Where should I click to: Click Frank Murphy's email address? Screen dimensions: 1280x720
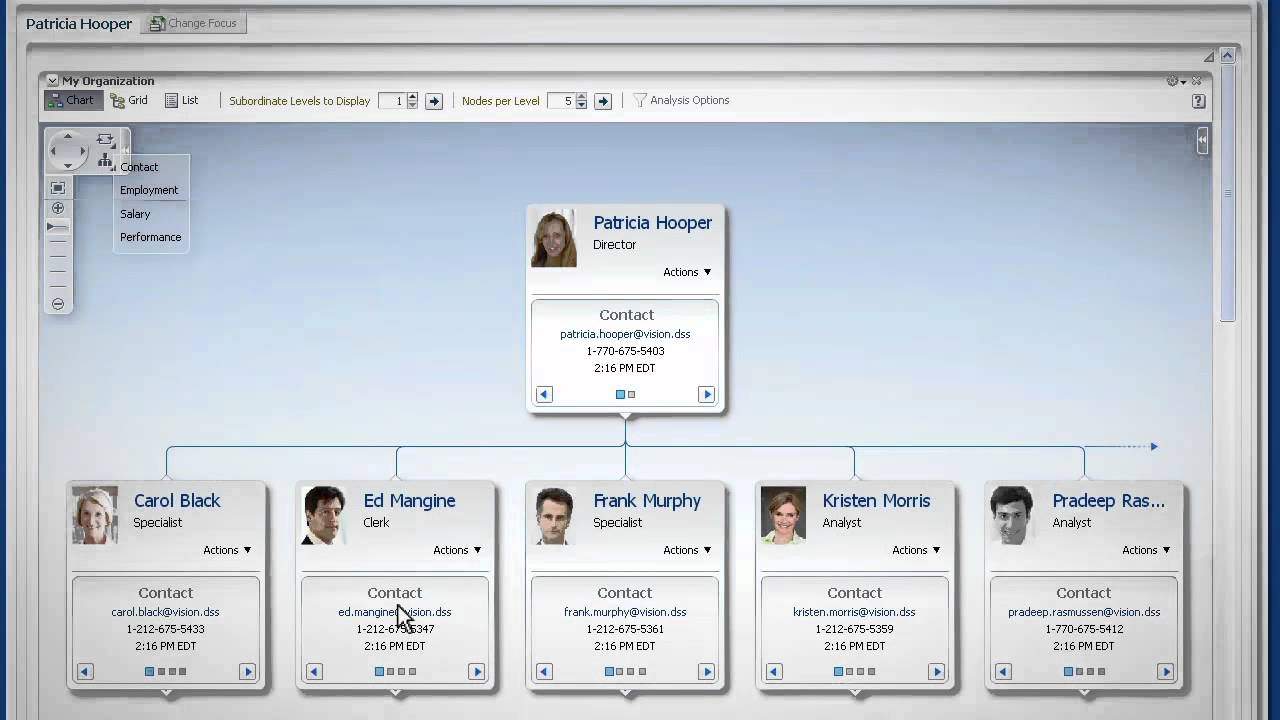(x=625, y=612)
